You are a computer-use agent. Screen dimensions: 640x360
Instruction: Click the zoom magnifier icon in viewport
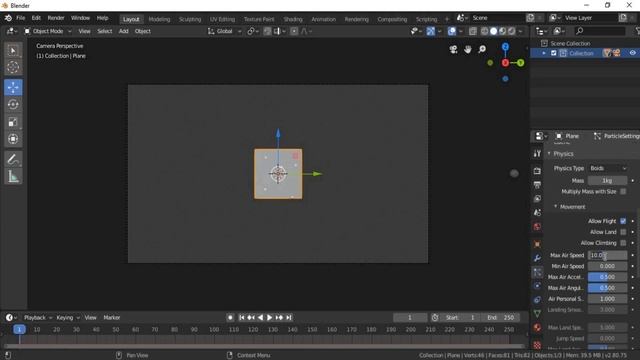click(x=482, y=49)
